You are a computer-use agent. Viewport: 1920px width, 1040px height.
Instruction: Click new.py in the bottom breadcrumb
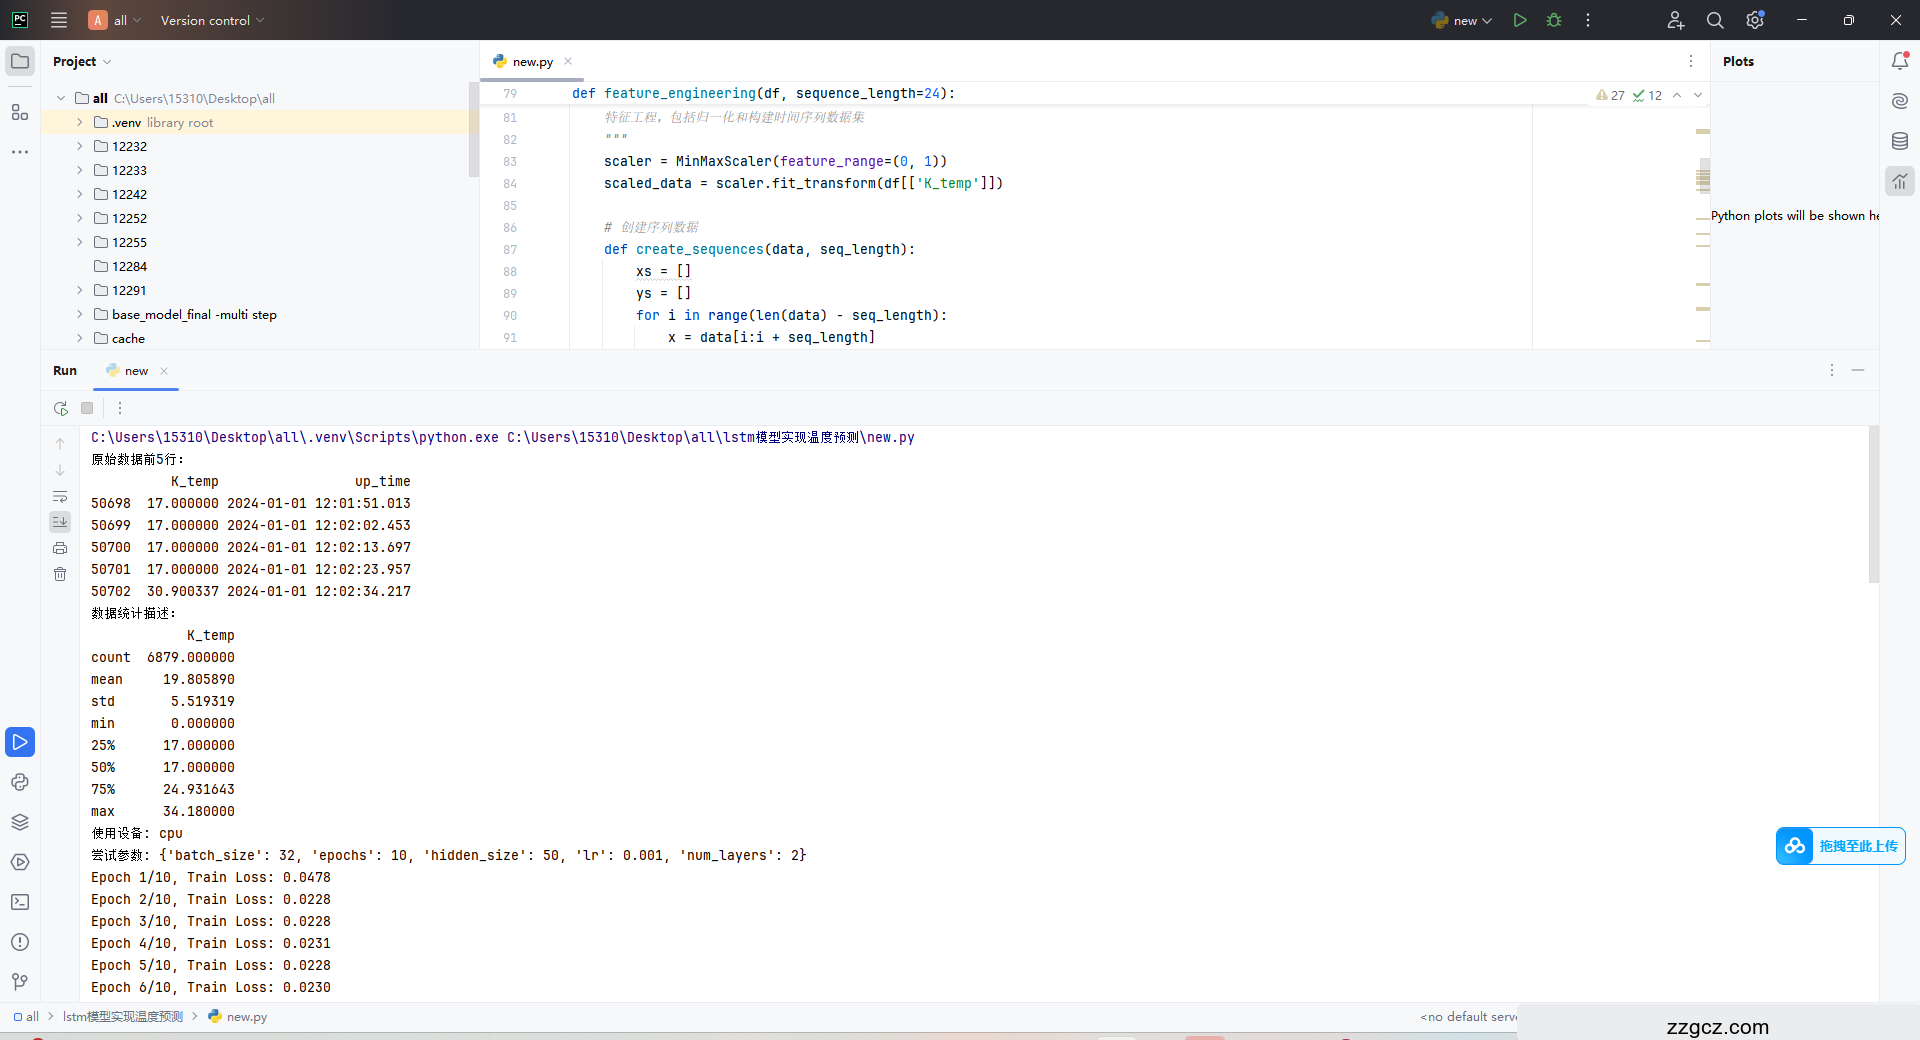click(x=246, y=1017)
